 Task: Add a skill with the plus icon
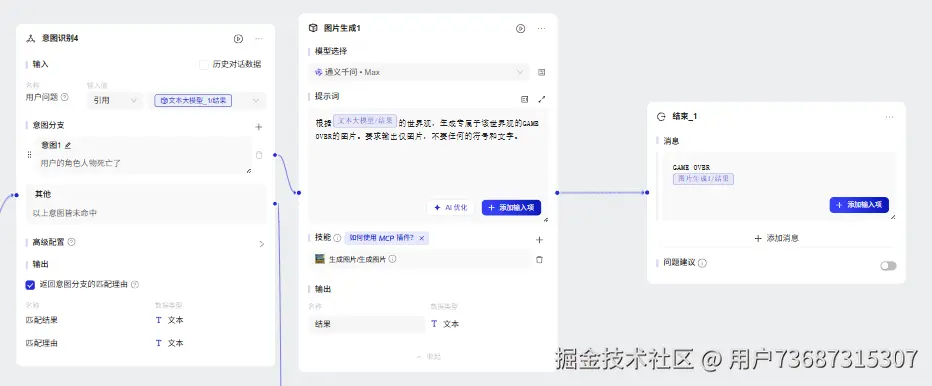click(x=540, y=240)
